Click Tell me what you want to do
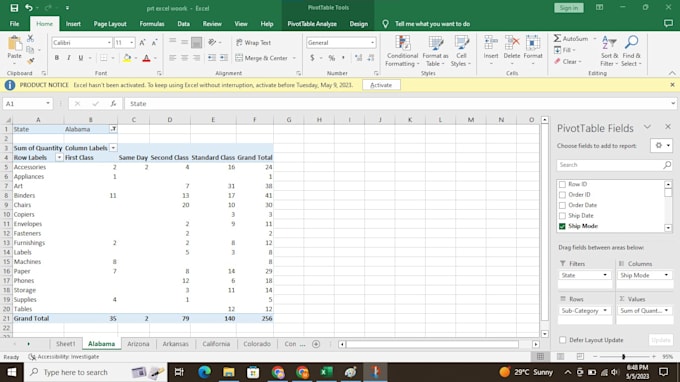This screenshot has height=382, width=680. (x=432, y=24)
